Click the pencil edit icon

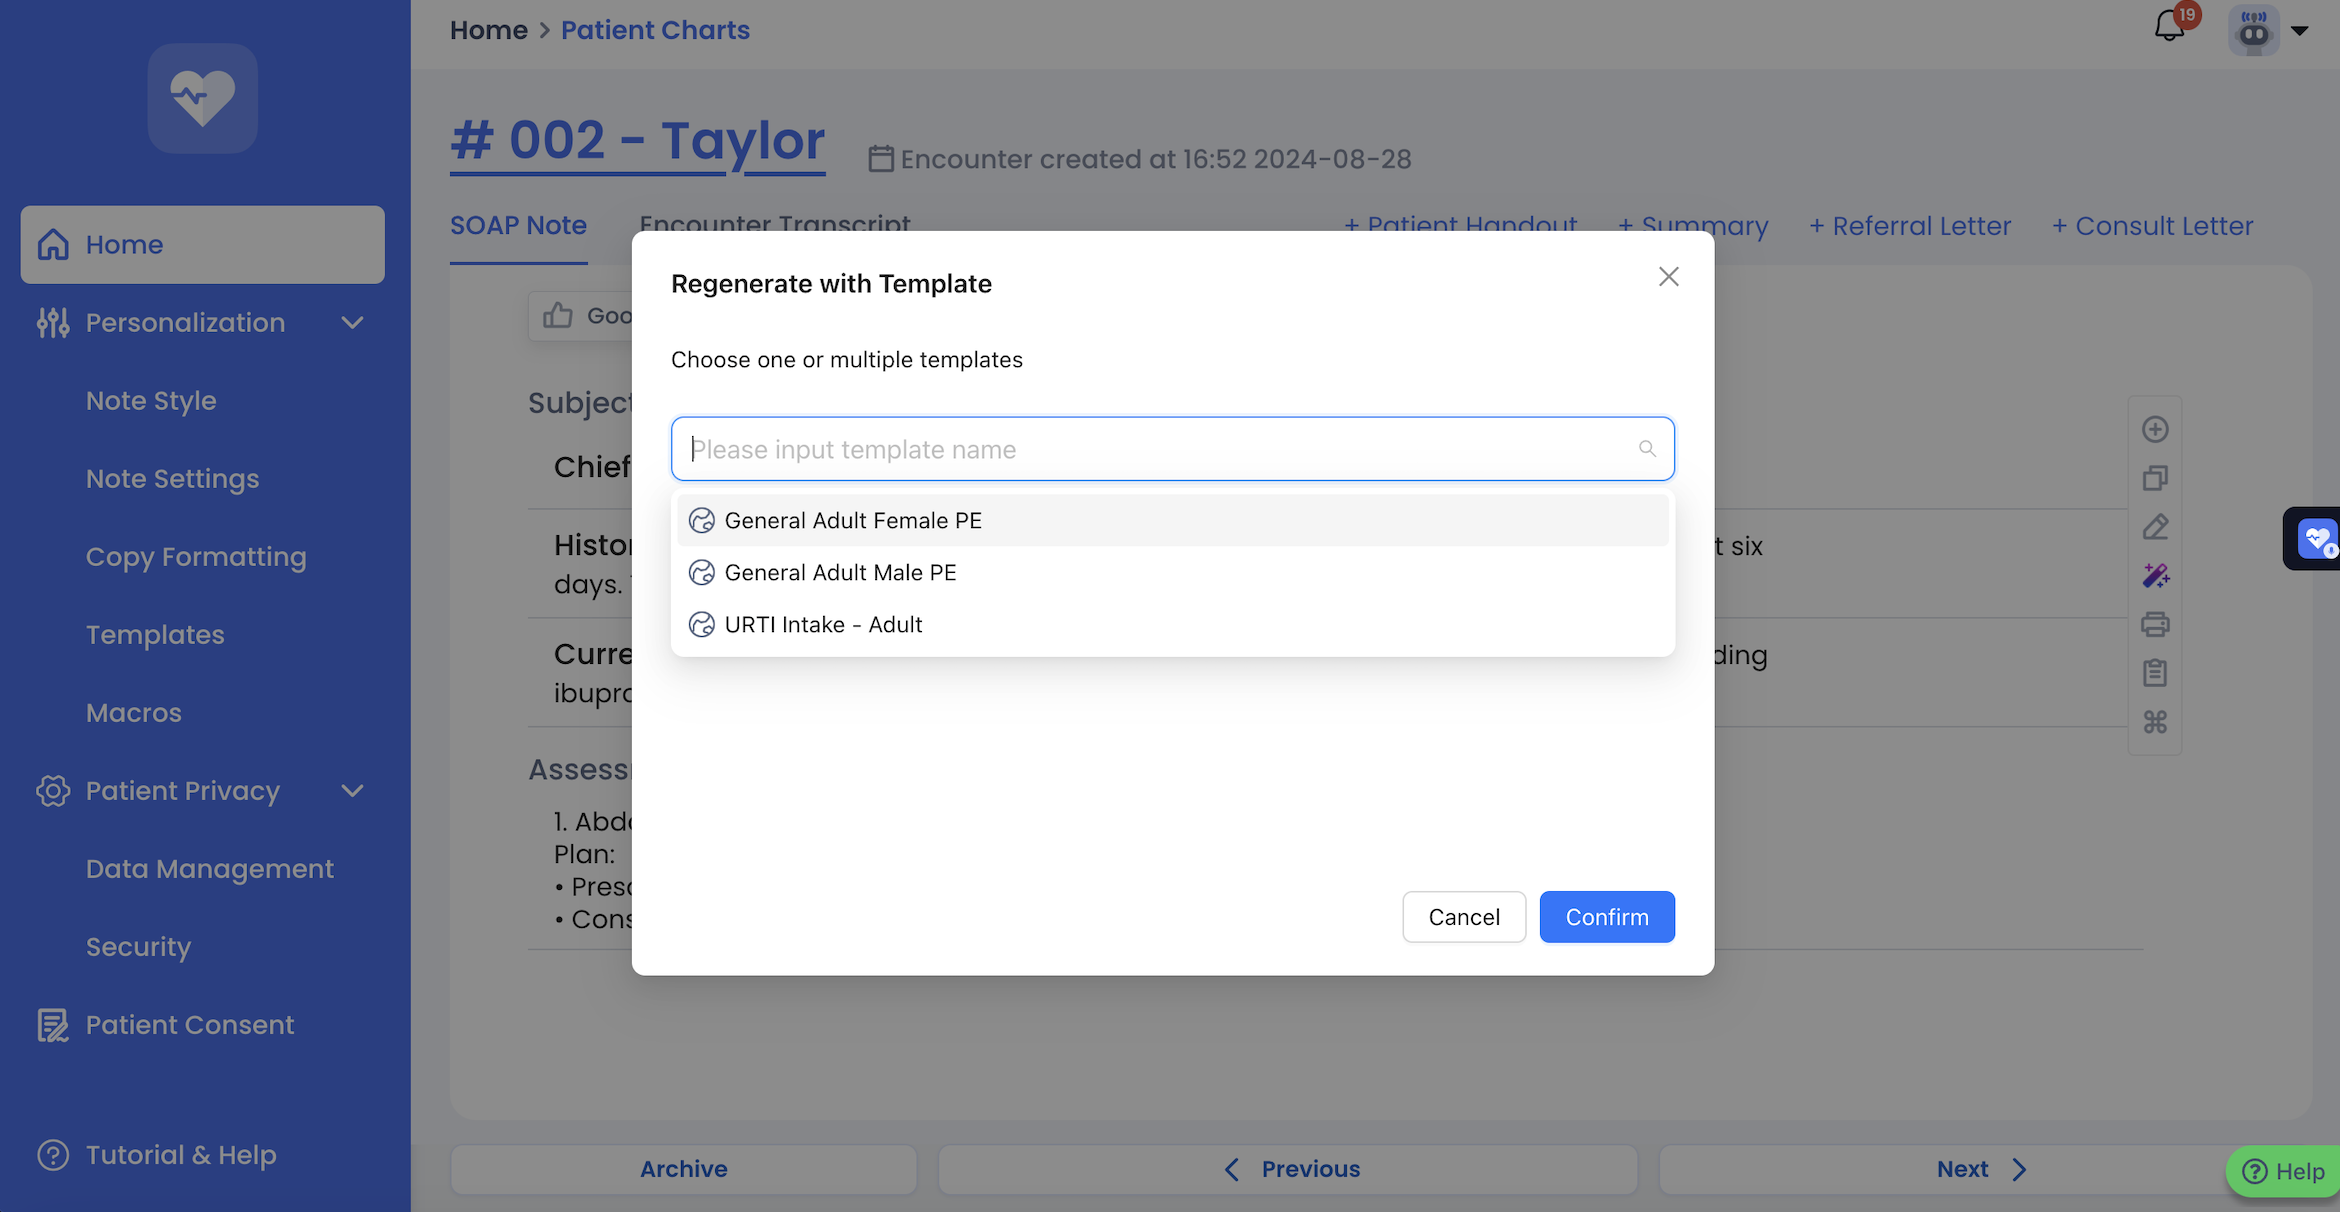pyautogui.click(x=2155, y=527)
